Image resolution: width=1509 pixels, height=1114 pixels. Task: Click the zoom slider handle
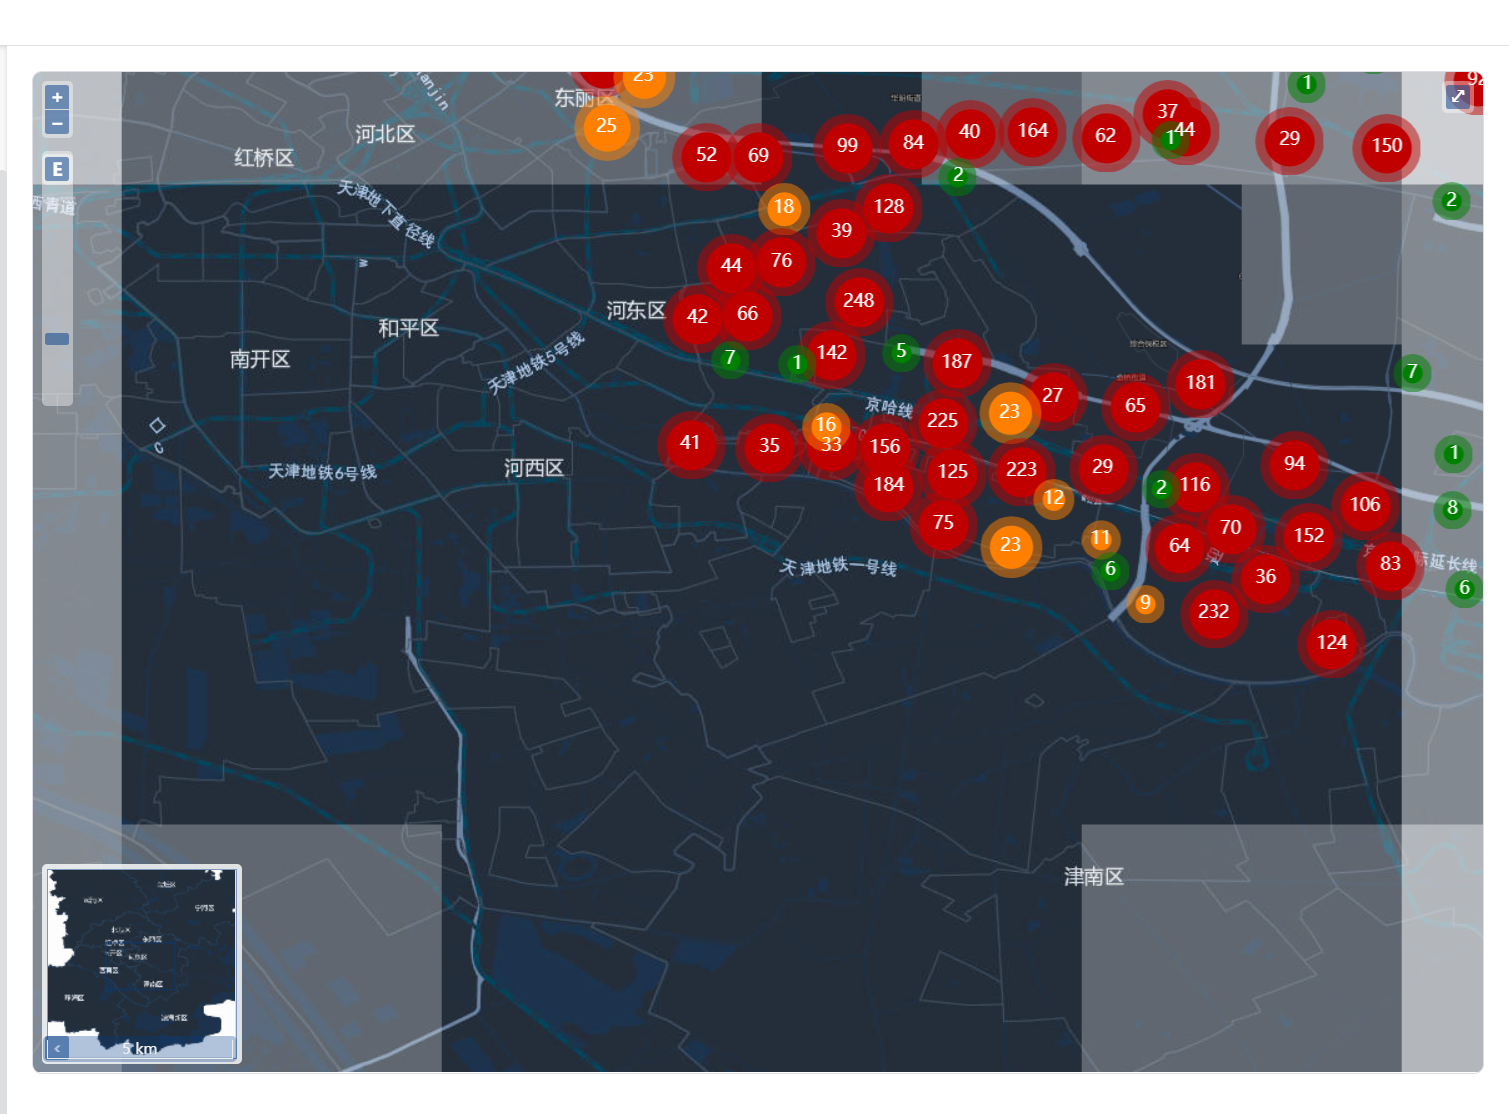click(x=57, y=339)
